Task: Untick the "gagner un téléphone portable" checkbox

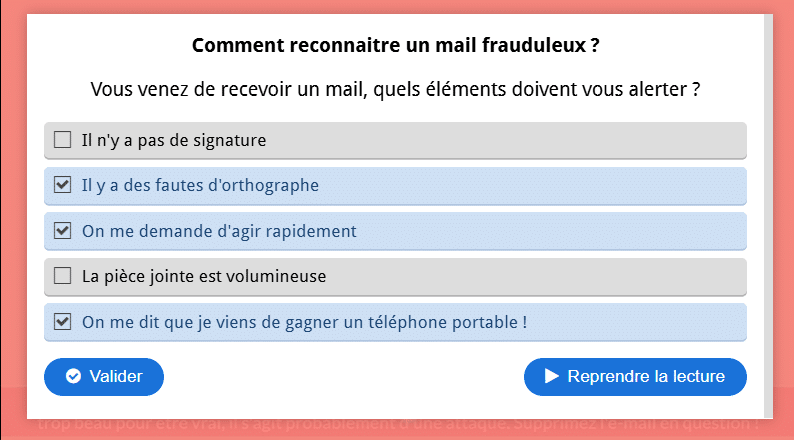Action: [62, 322]
